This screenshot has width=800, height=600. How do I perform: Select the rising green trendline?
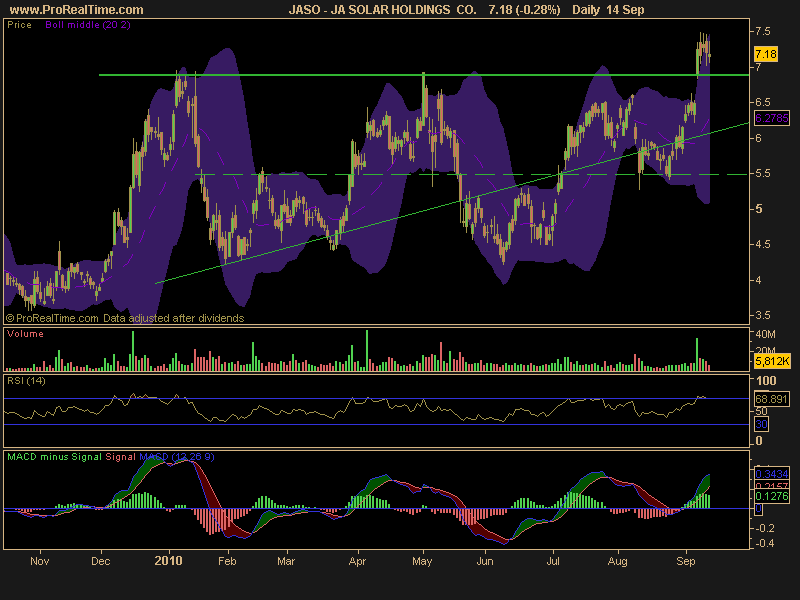[452, 203]
